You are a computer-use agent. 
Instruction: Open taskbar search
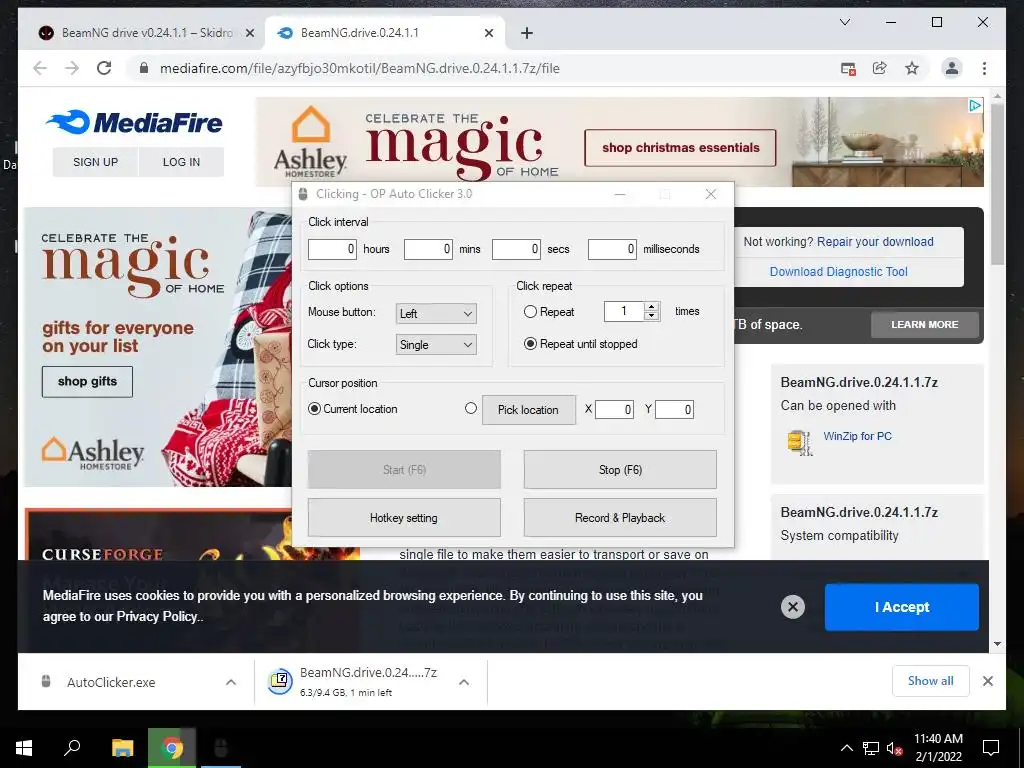(x=72, y=748)
